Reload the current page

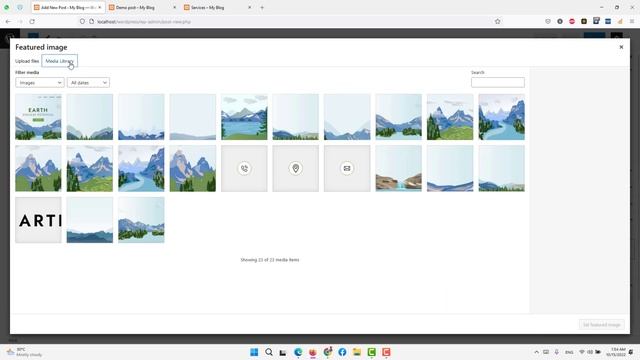coord(32,22)
